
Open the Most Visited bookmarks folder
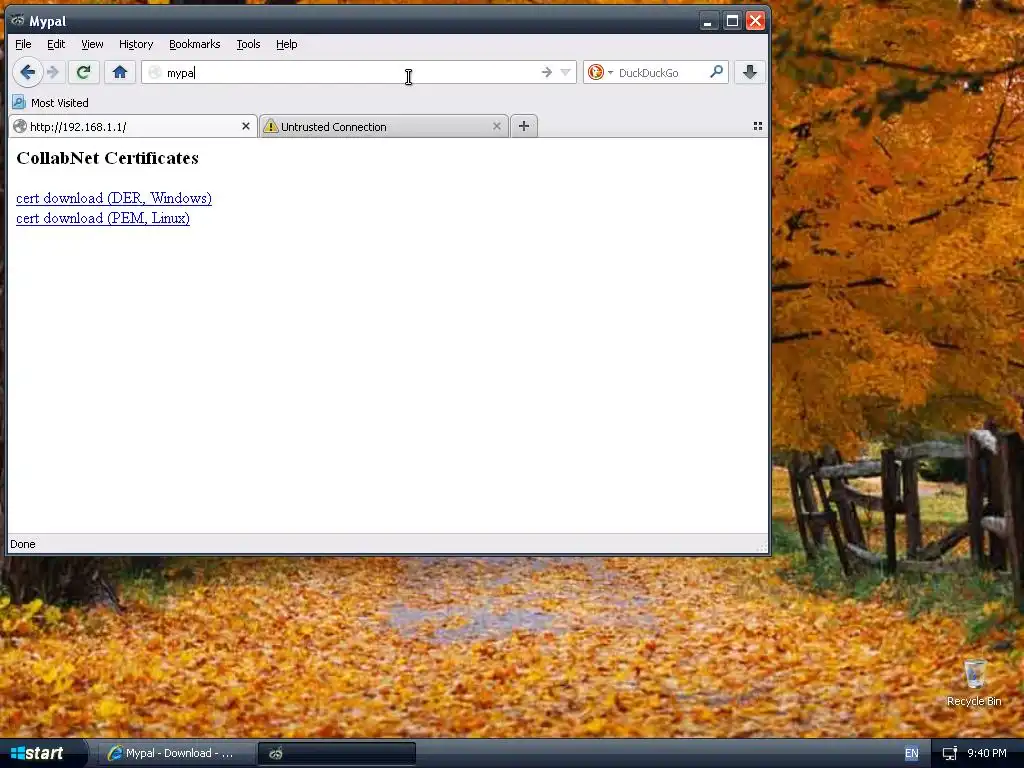pyautogui.click(x=50, y=103)
